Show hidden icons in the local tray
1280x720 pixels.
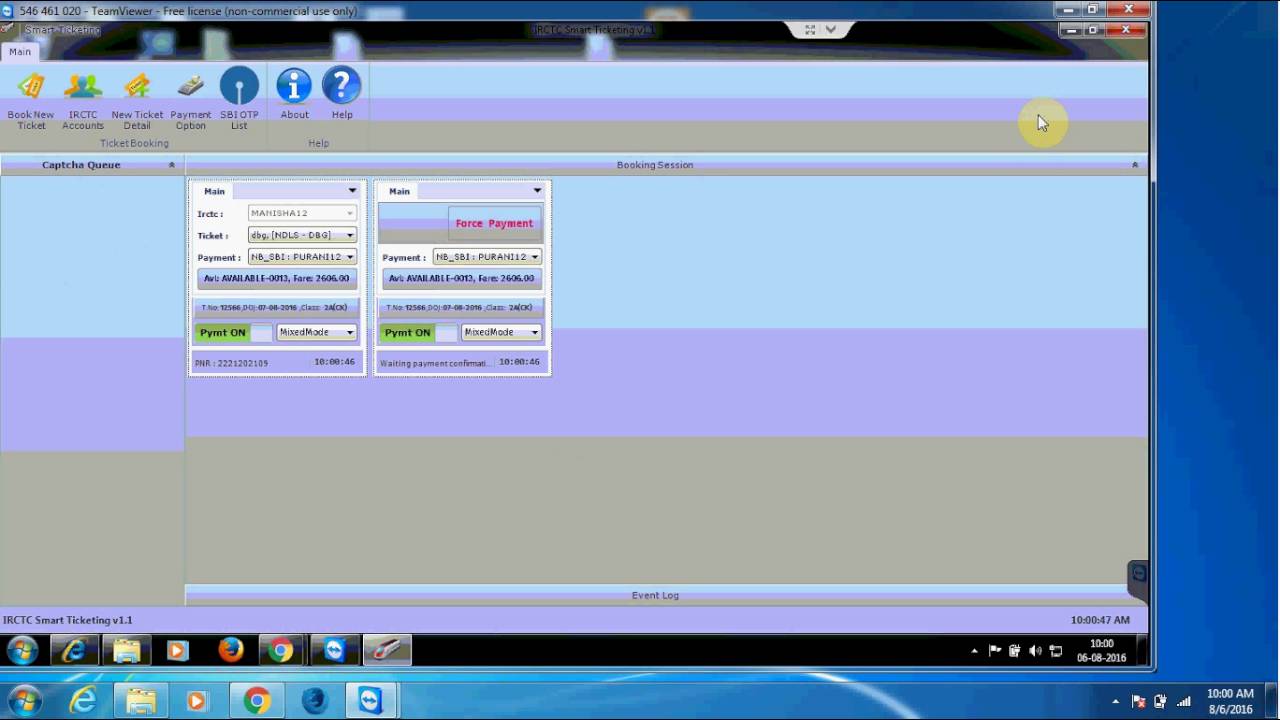(1116, 701)
